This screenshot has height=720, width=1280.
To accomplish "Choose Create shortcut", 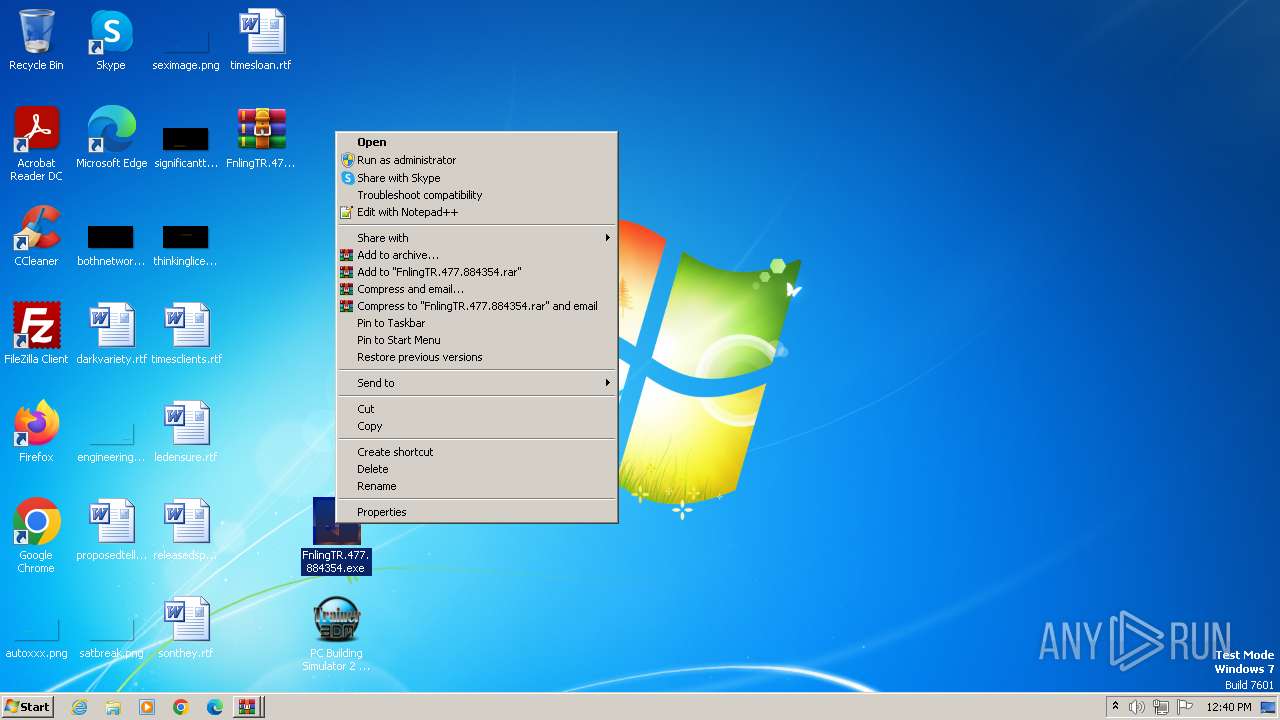I will [x=476, y=452].
